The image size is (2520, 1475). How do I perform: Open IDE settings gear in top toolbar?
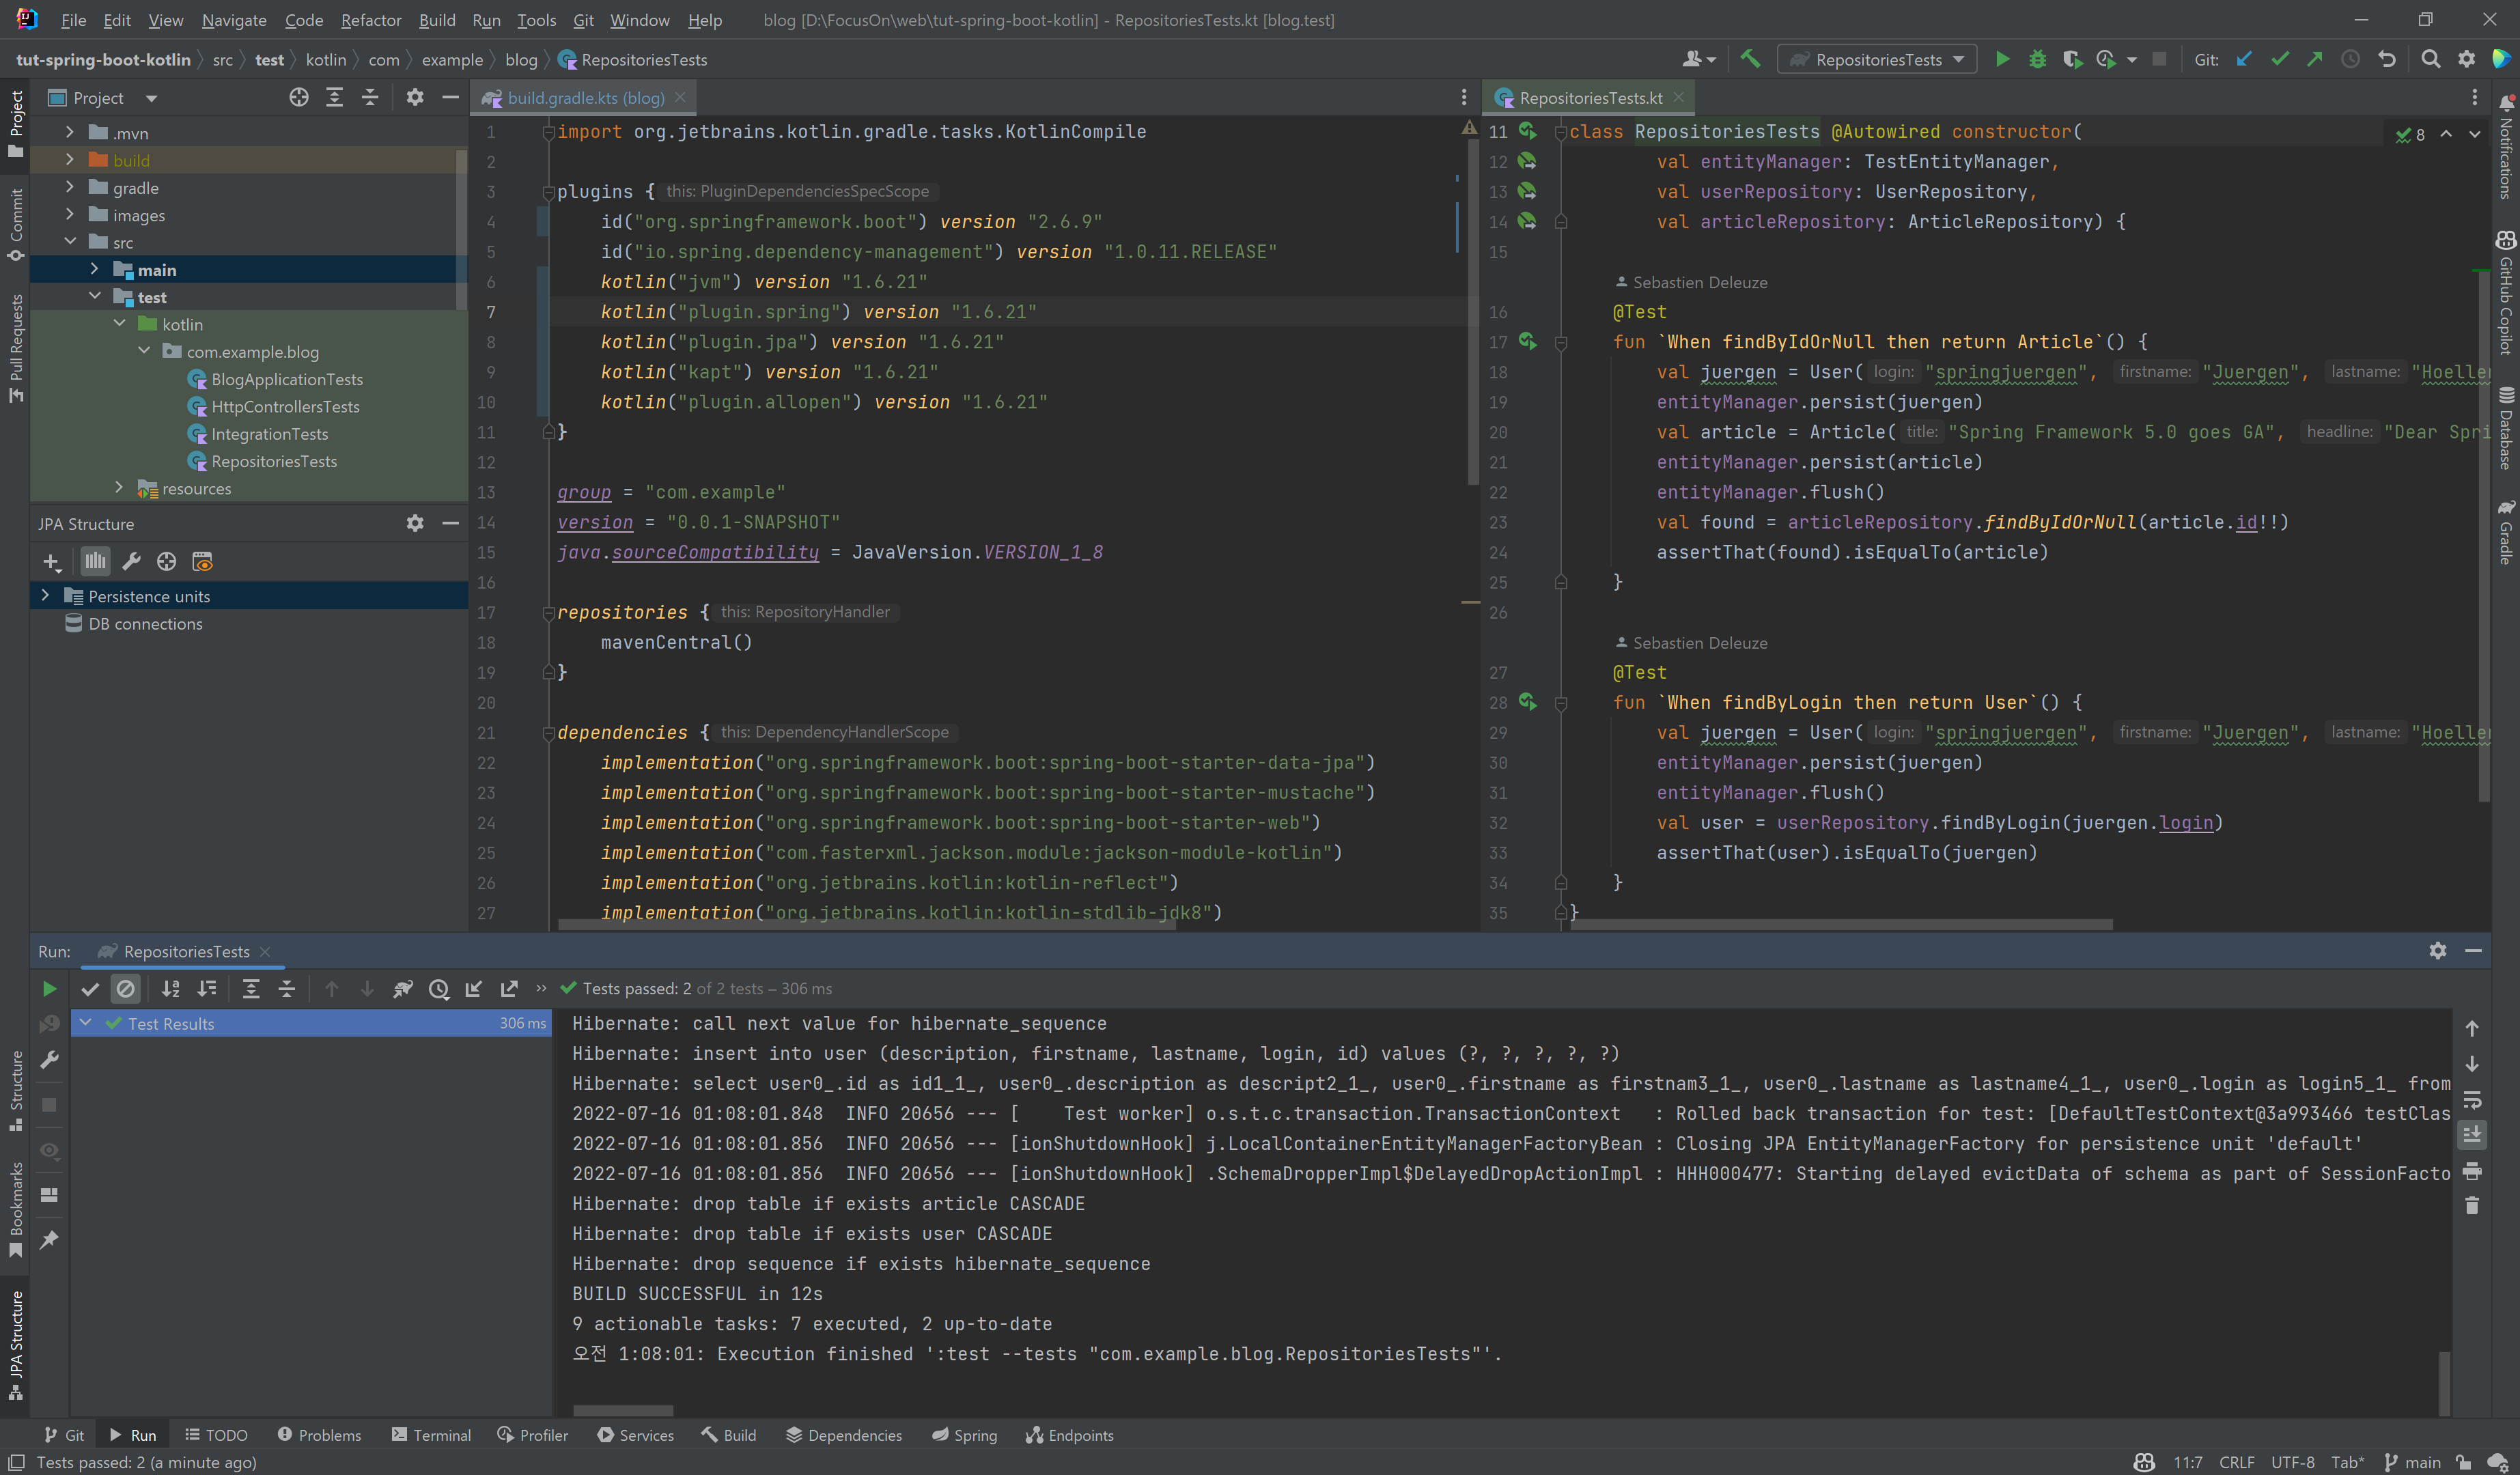pyautogui.click(x=2467, y=60)
